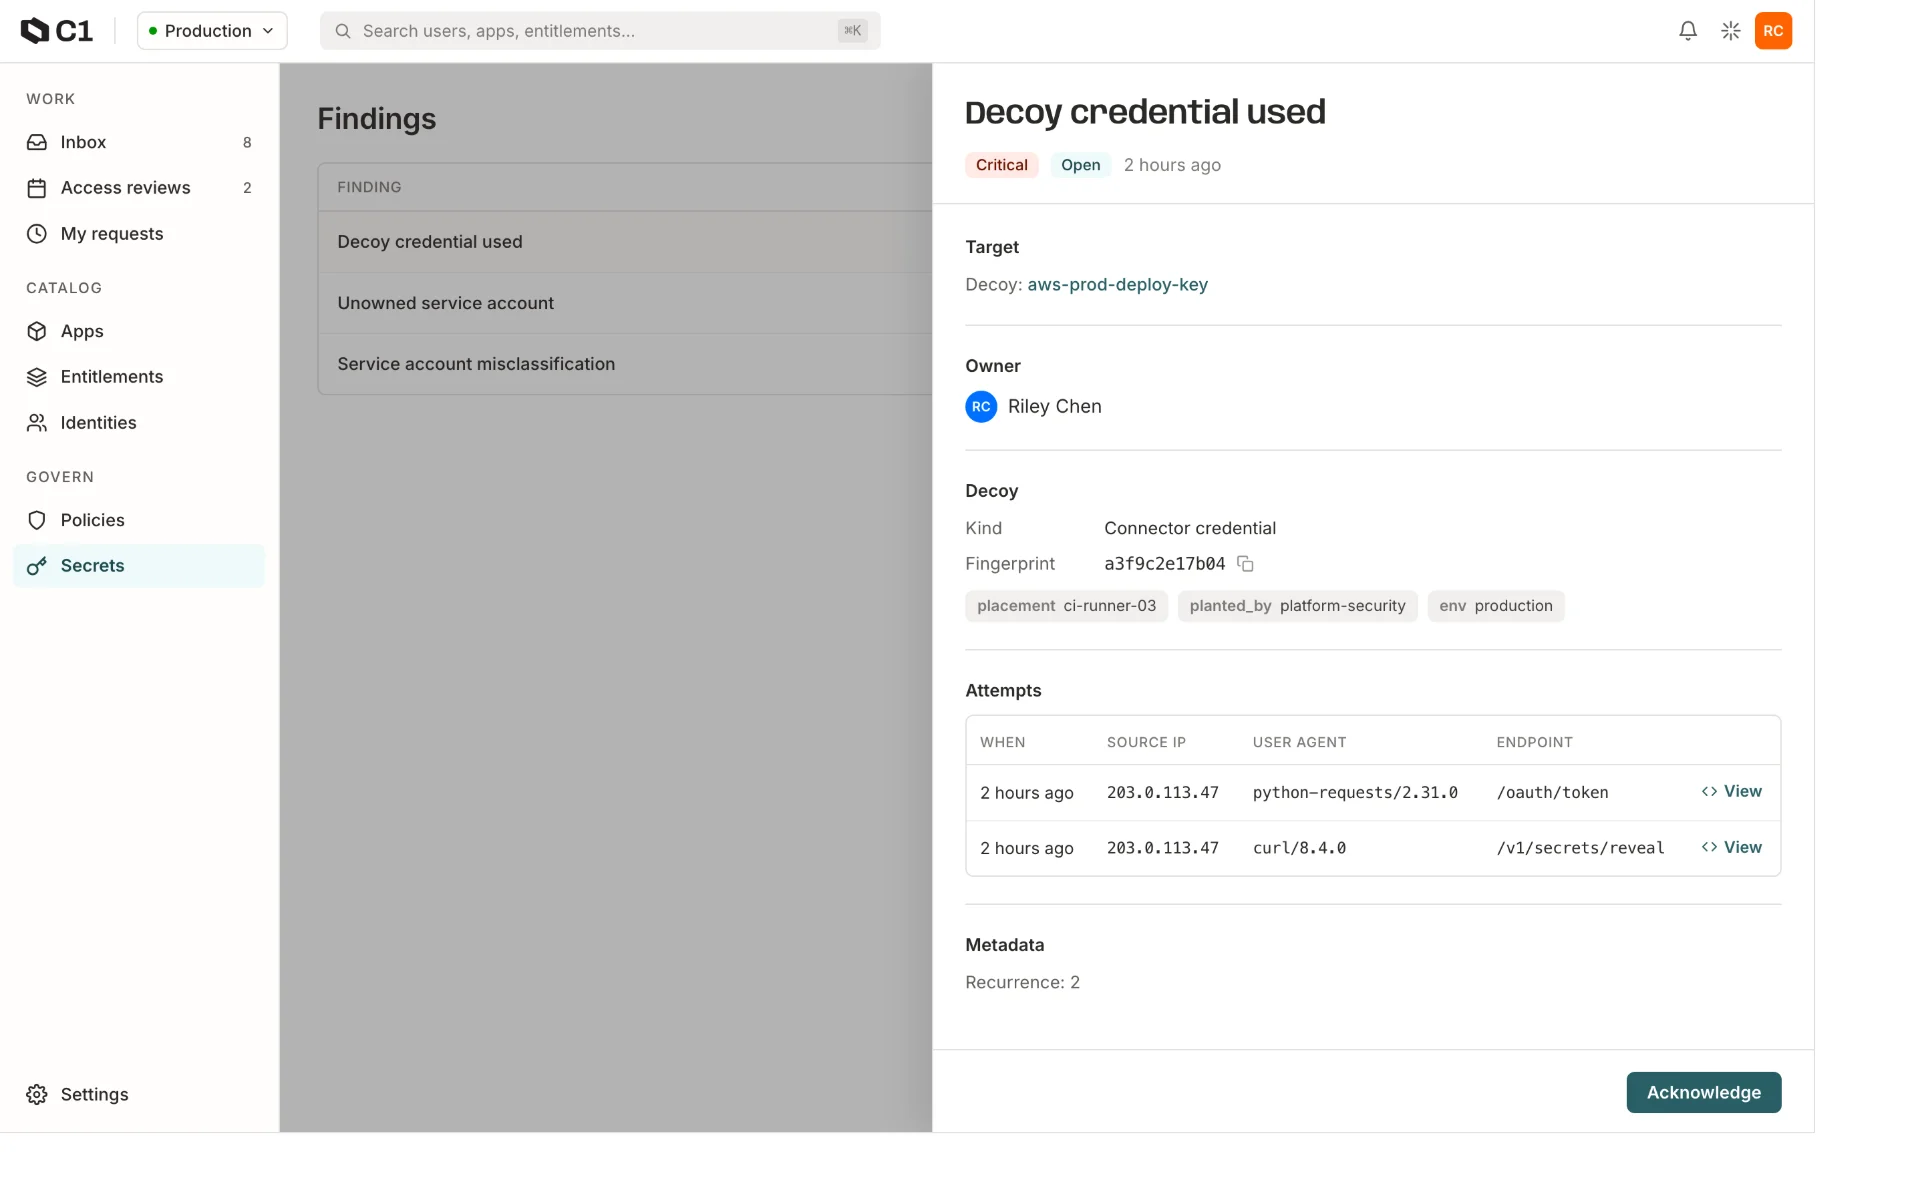Select the Unowned service account finding
1920x1198 pixels.
[x=625, y=303]
